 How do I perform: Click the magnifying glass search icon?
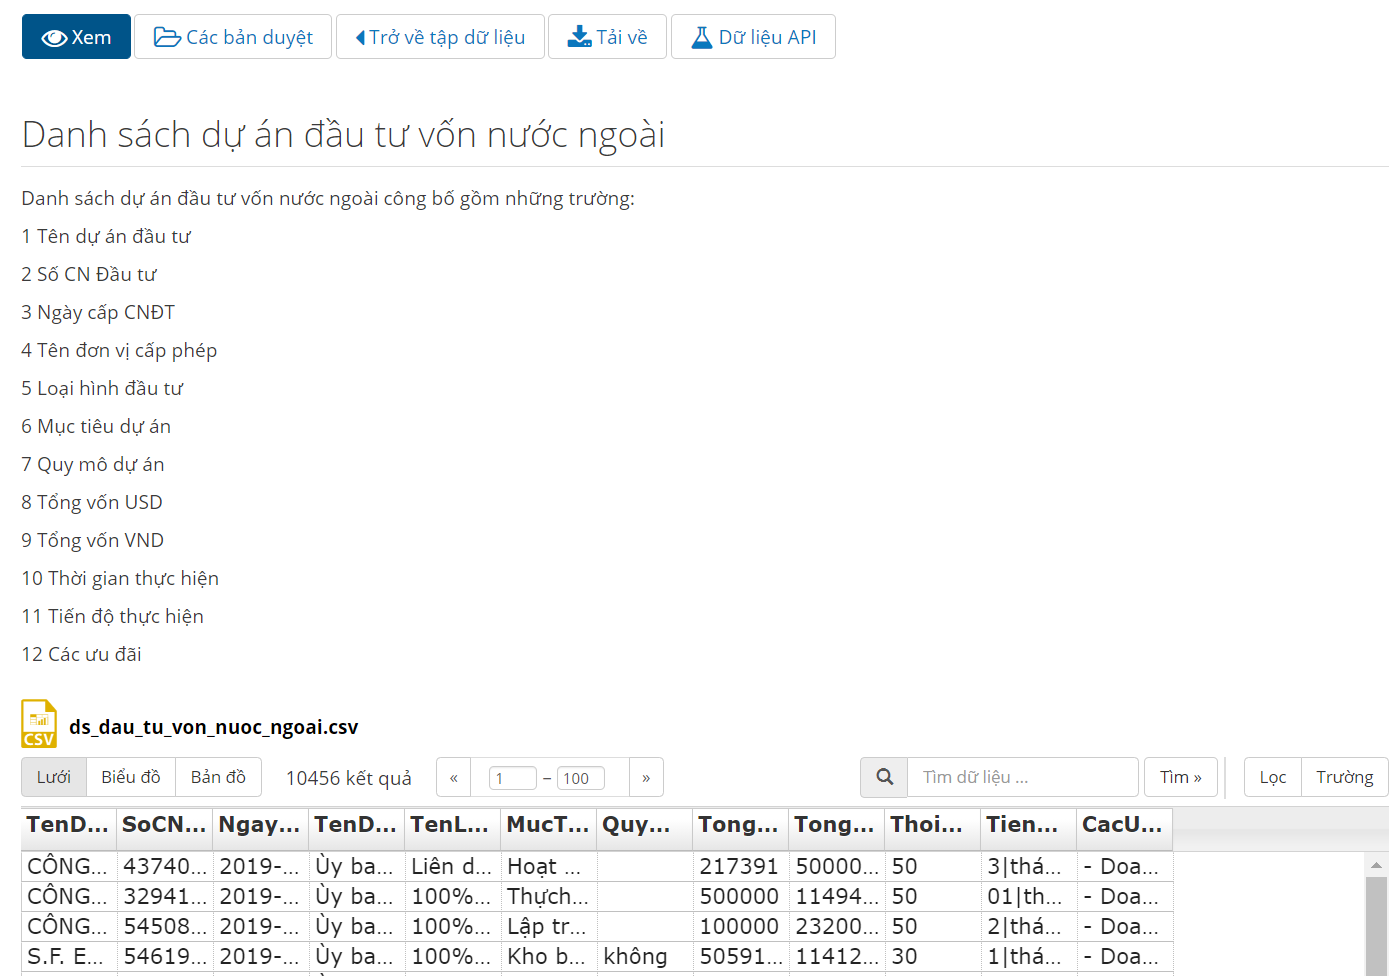[x=884, y=777]
